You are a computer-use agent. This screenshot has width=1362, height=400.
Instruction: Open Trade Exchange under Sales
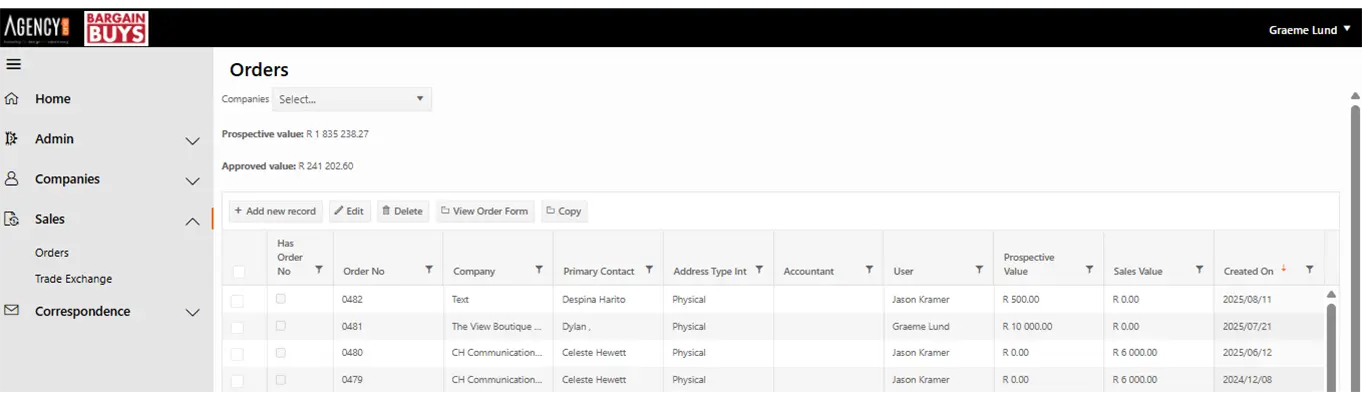tap(73, 279)
